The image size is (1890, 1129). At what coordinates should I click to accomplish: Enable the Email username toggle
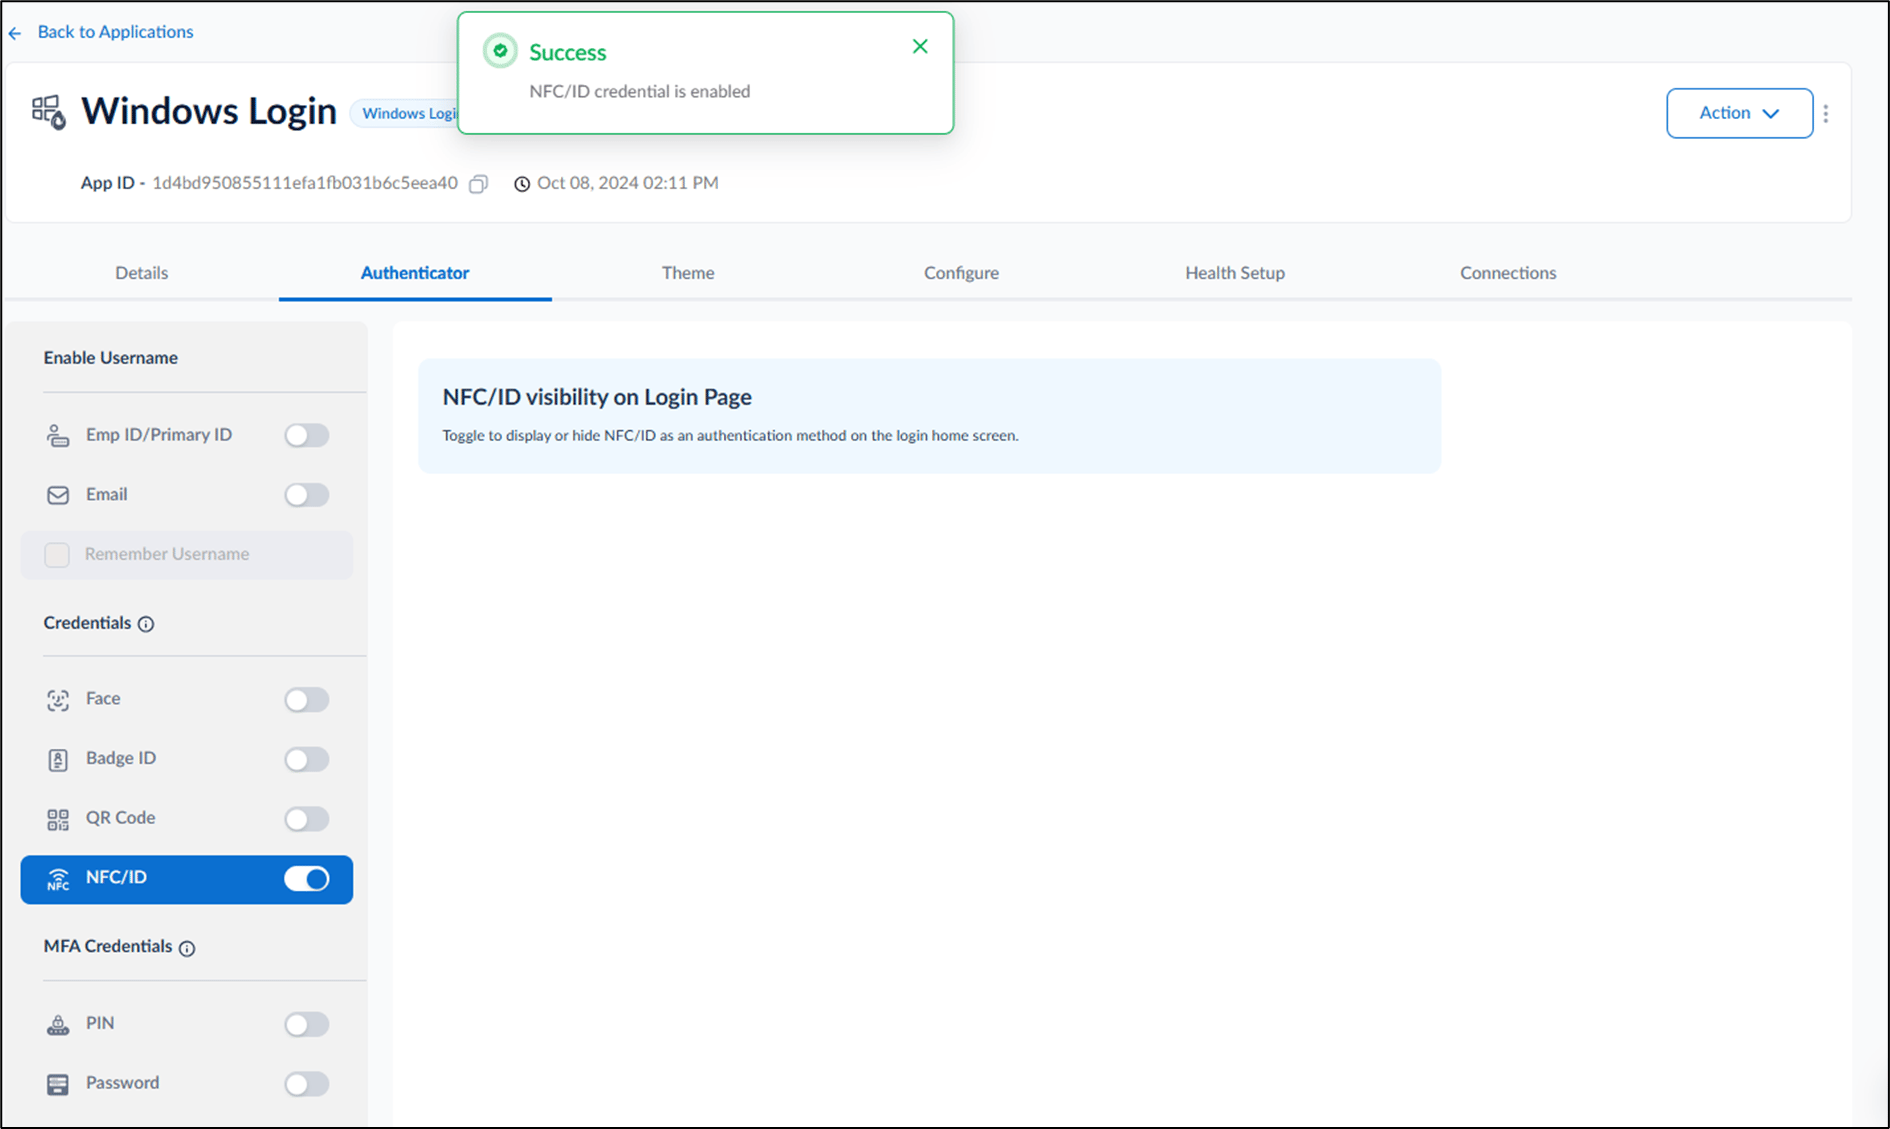pyautogui.click(x=306, y=495)
